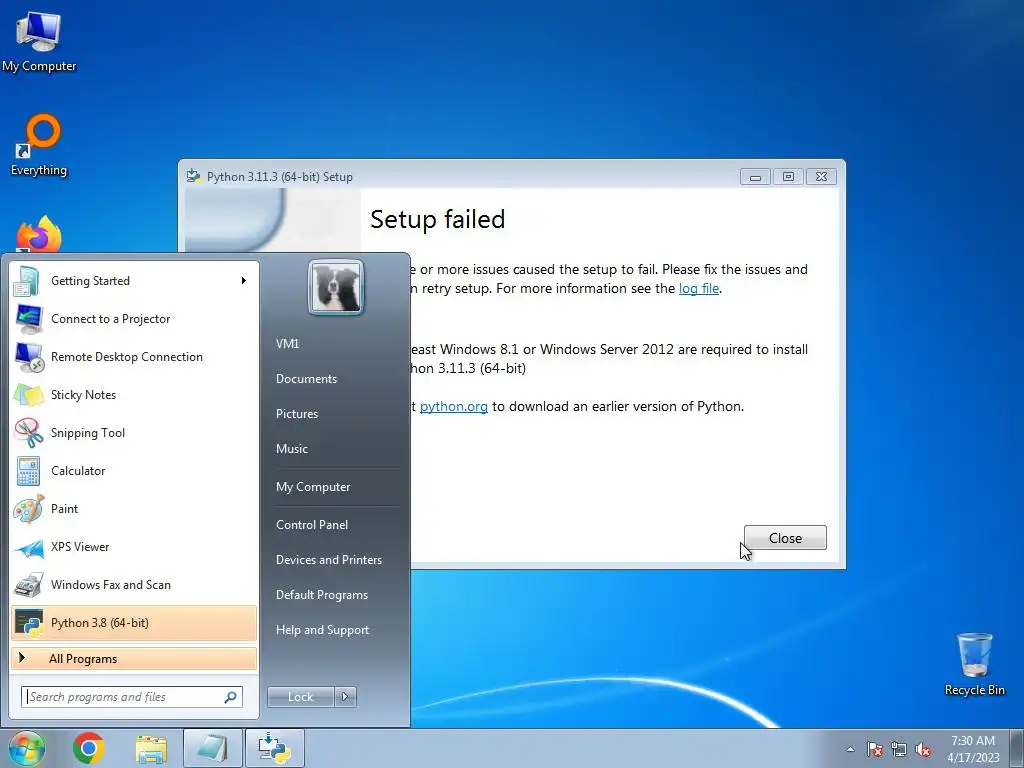The image size is (1024, 768).
Task: Expand All Programs list
Action: point(134,658)
